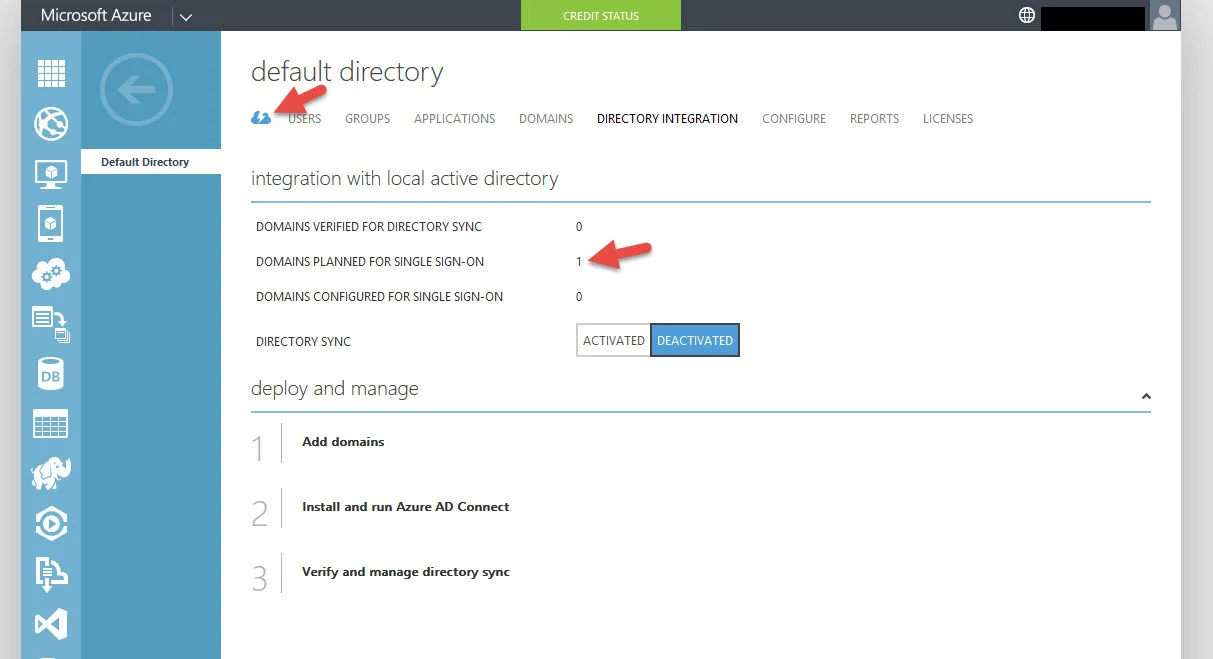Click the default directory page title
The image size is (1213, 659).
click(x=347, y=72)
